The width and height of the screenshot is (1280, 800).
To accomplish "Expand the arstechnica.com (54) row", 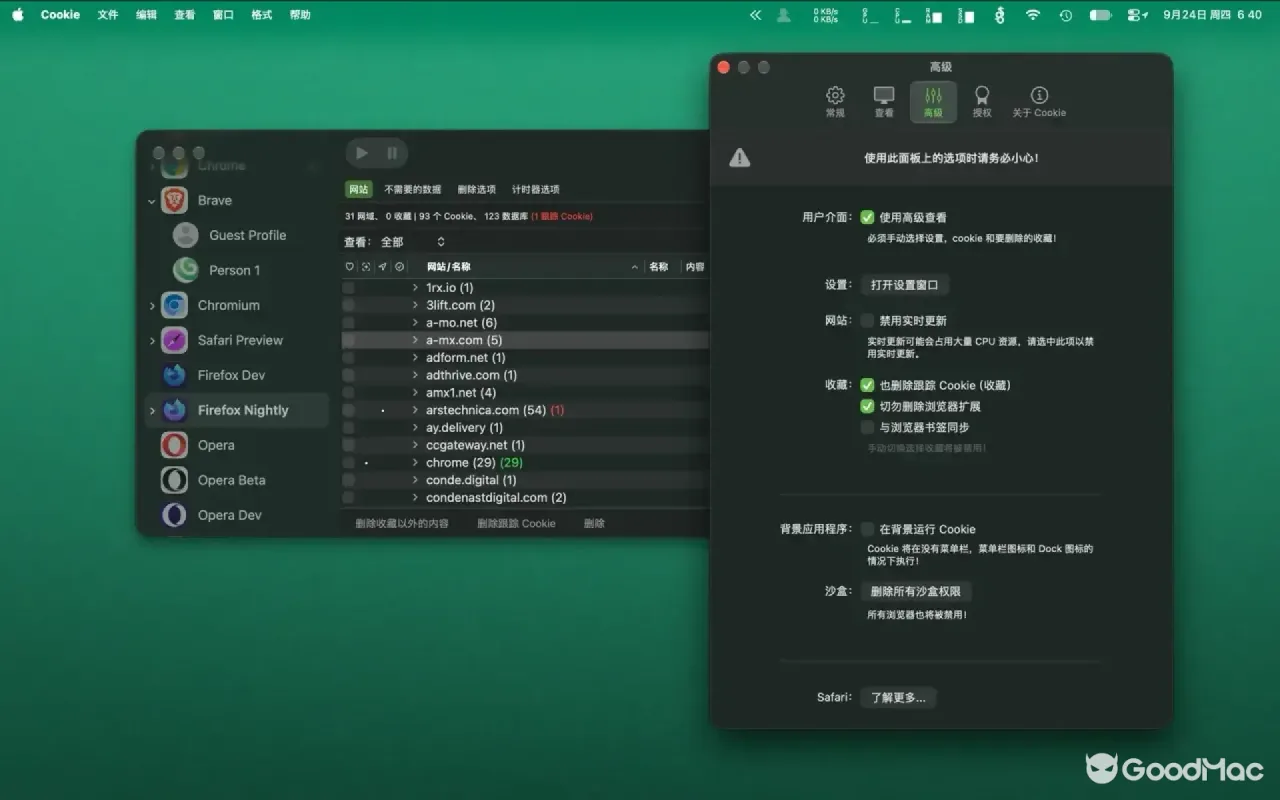I will click(415, 410).
